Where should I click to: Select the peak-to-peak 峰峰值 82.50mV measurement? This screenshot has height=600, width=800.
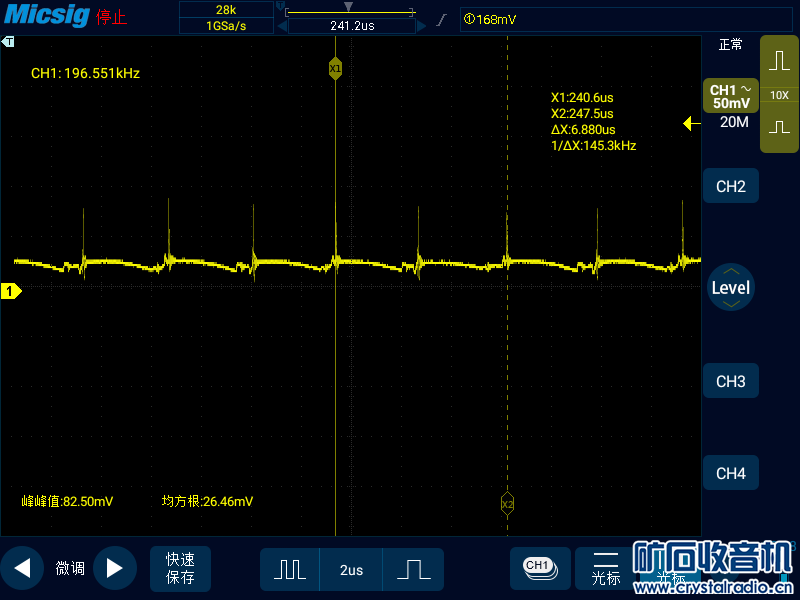tap(67, 502)
